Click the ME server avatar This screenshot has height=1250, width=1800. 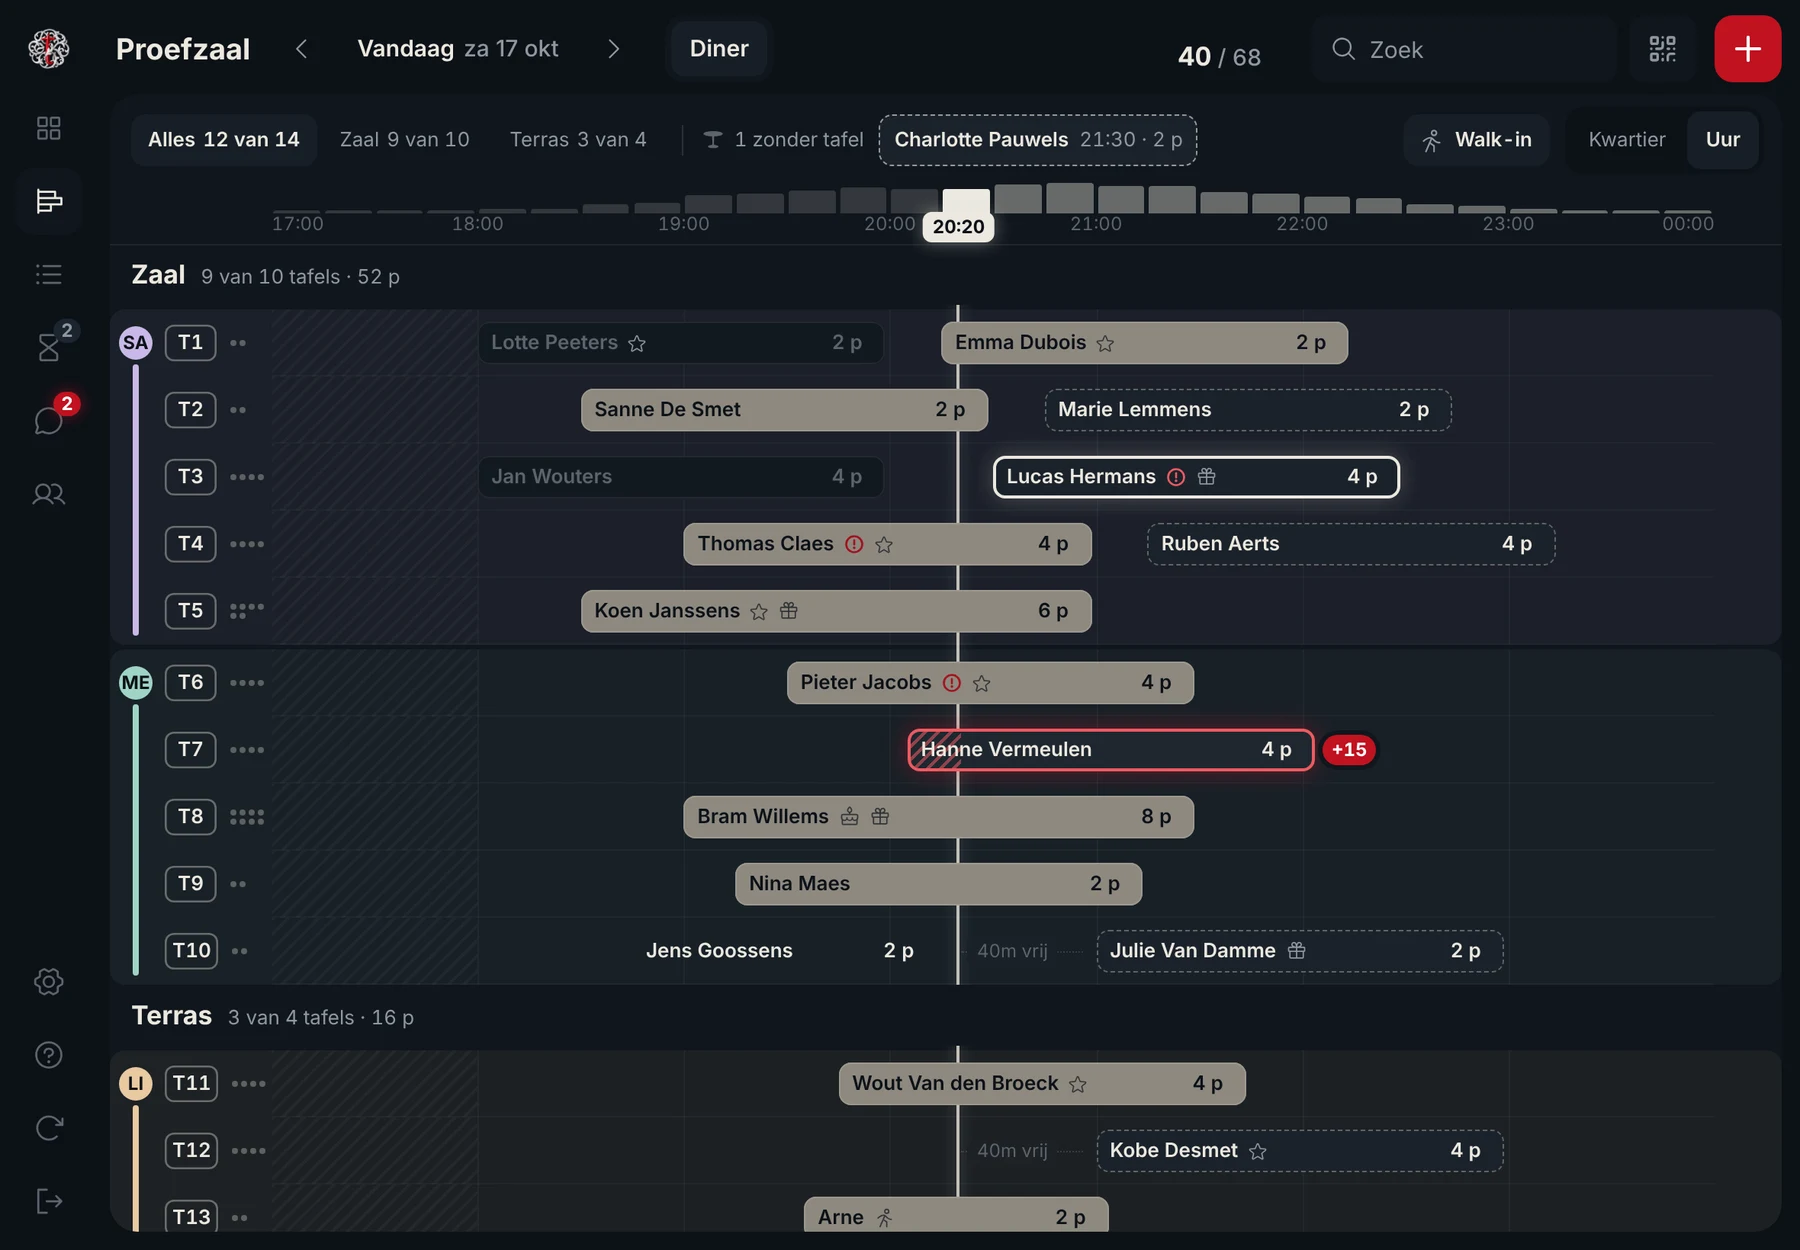coord(136,683)
